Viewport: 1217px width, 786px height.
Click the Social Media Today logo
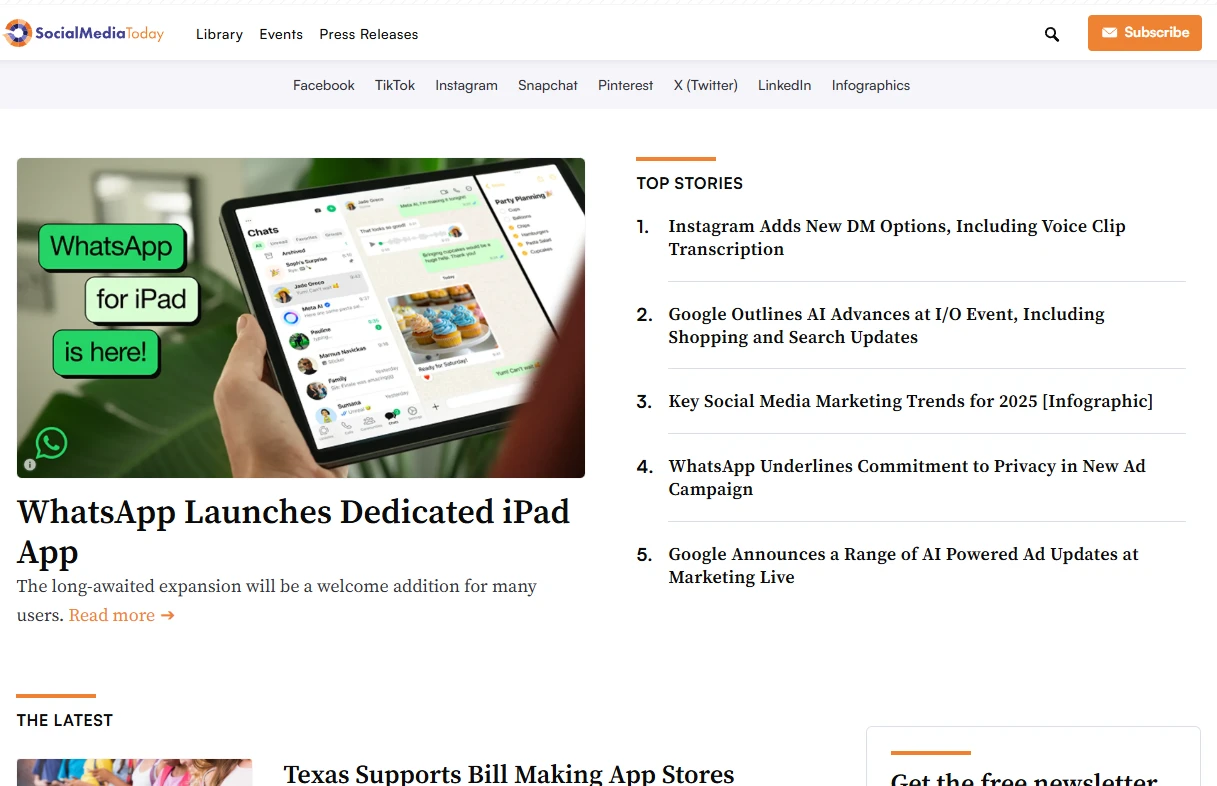[x=84, y=33]
